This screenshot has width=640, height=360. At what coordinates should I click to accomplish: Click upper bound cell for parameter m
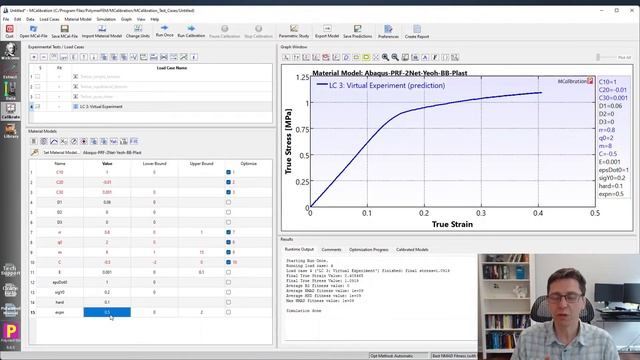point(201,252)
